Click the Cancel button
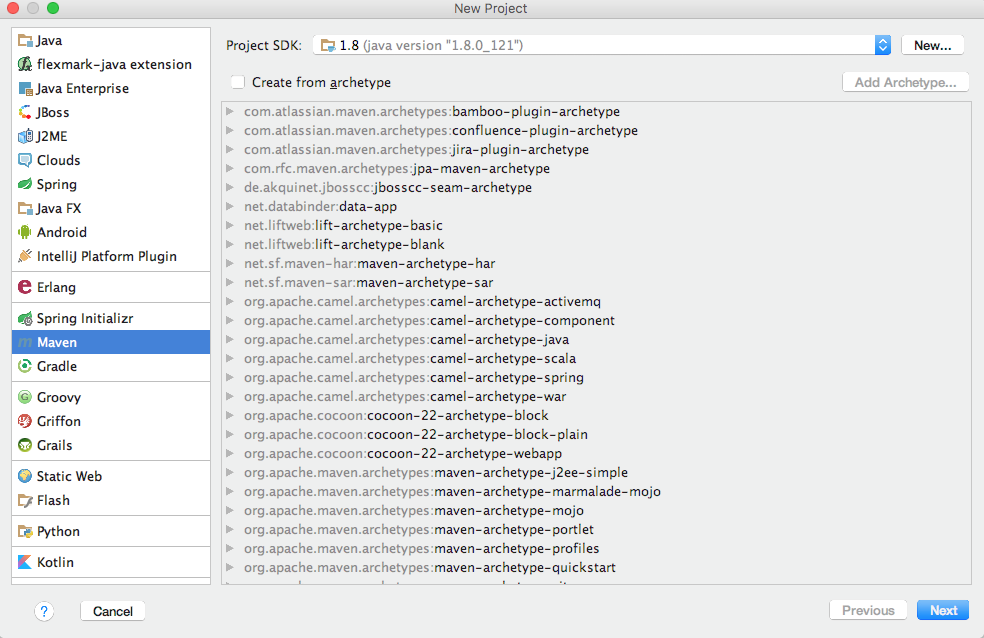The height and width of the screenshot is (638, 984). [113, 611]
